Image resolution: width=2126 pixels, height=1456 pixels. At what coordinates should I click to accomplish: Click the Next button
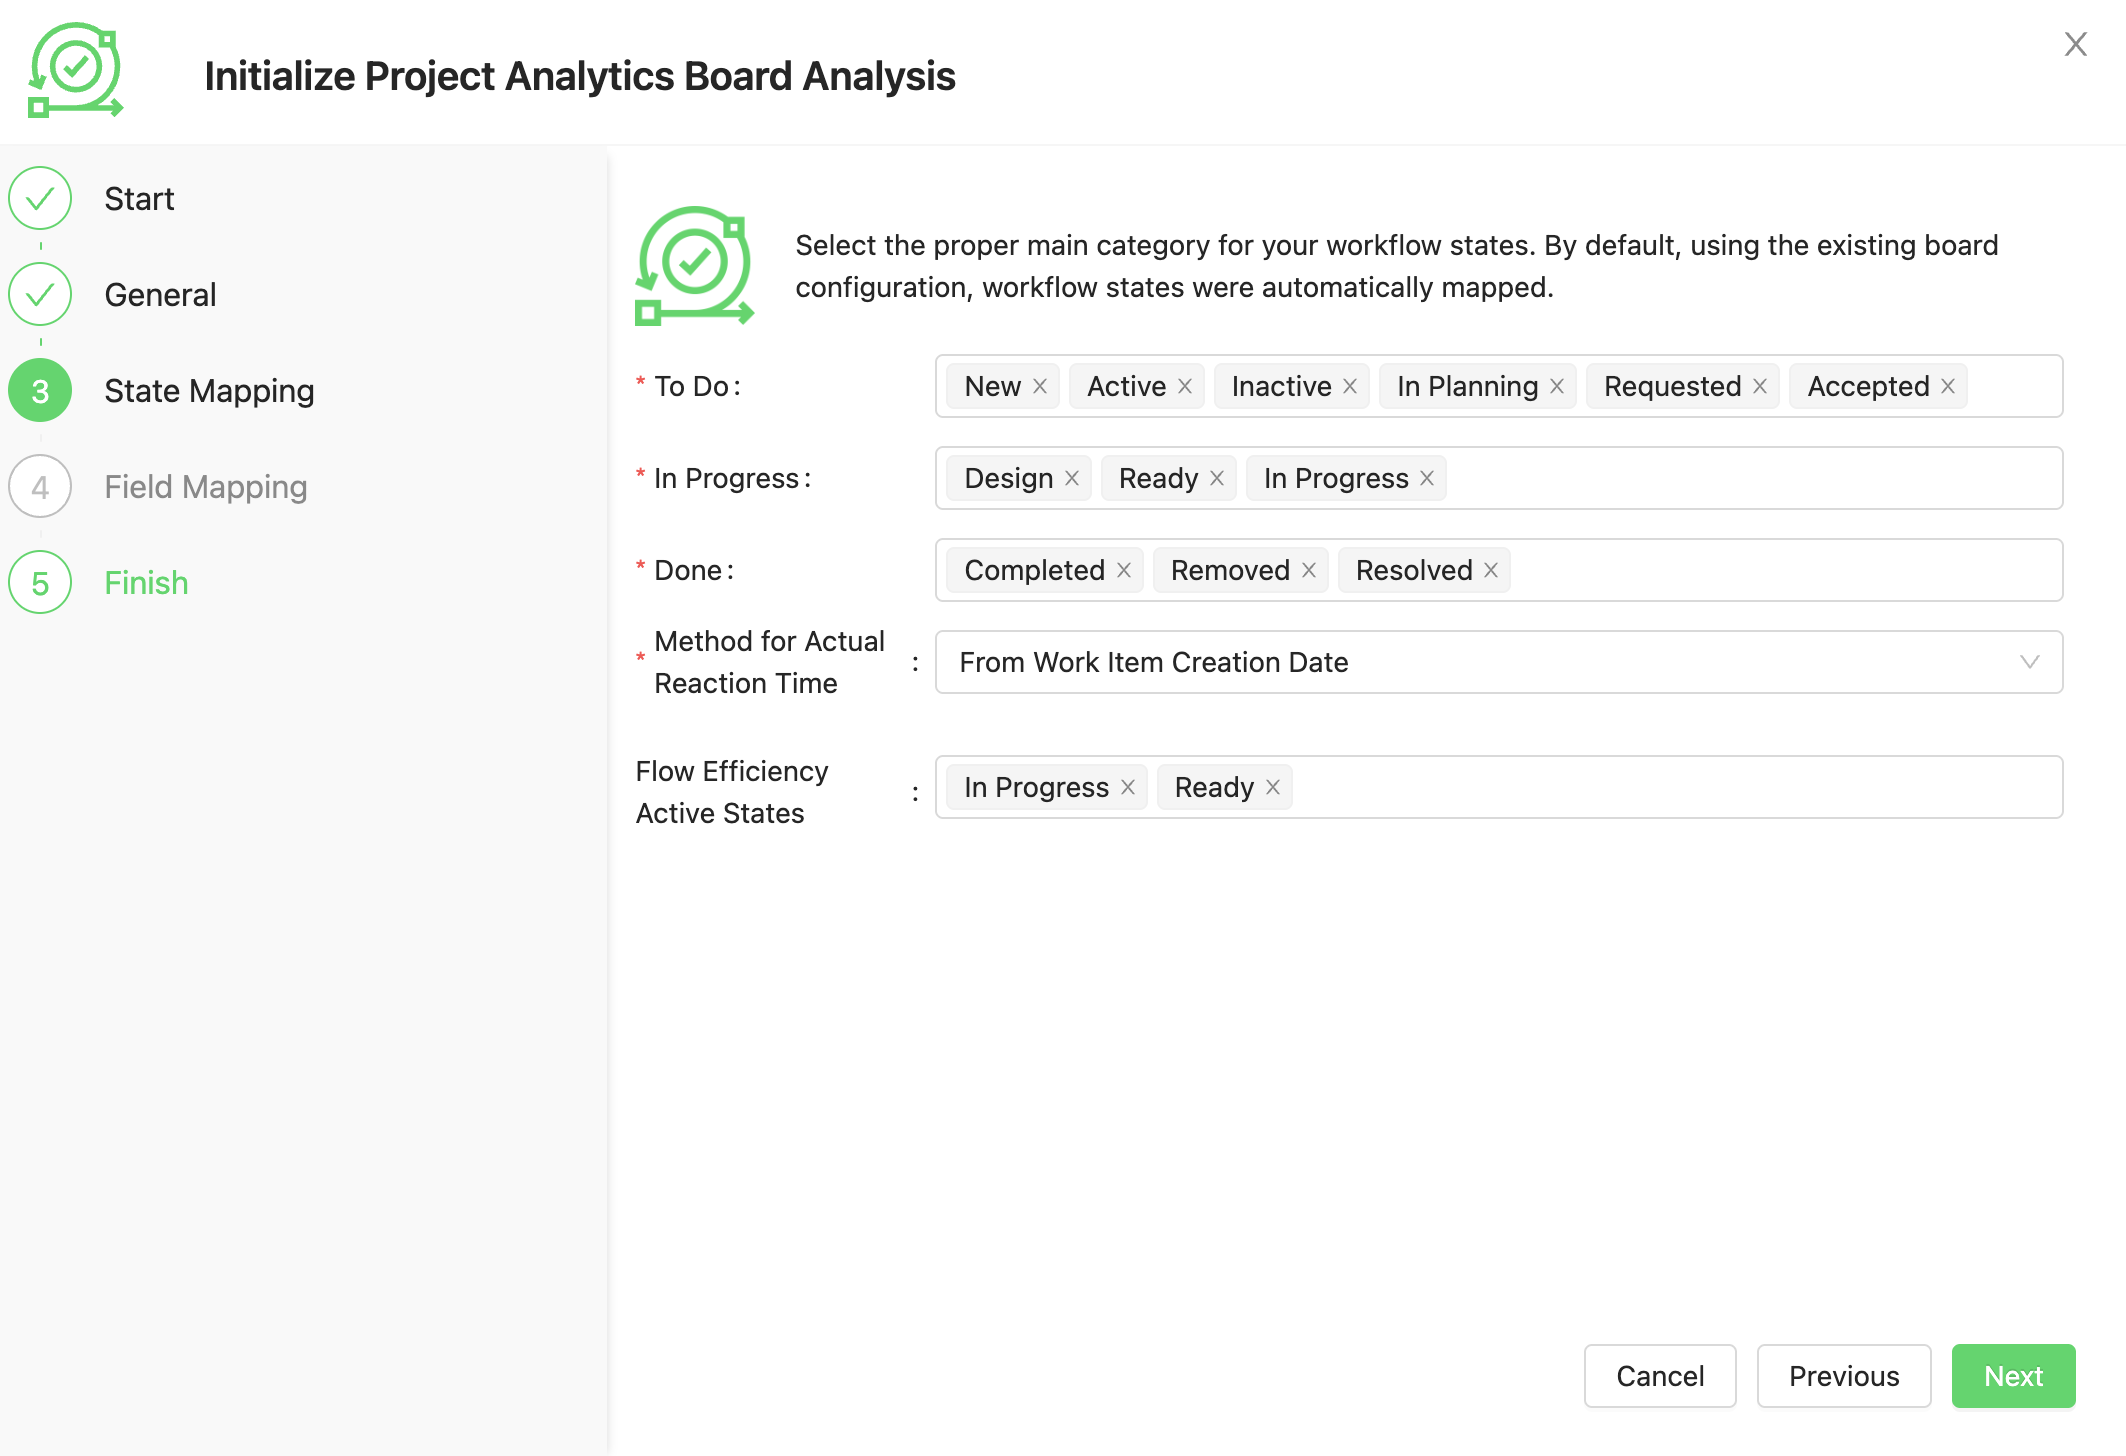(2012, 1376)
